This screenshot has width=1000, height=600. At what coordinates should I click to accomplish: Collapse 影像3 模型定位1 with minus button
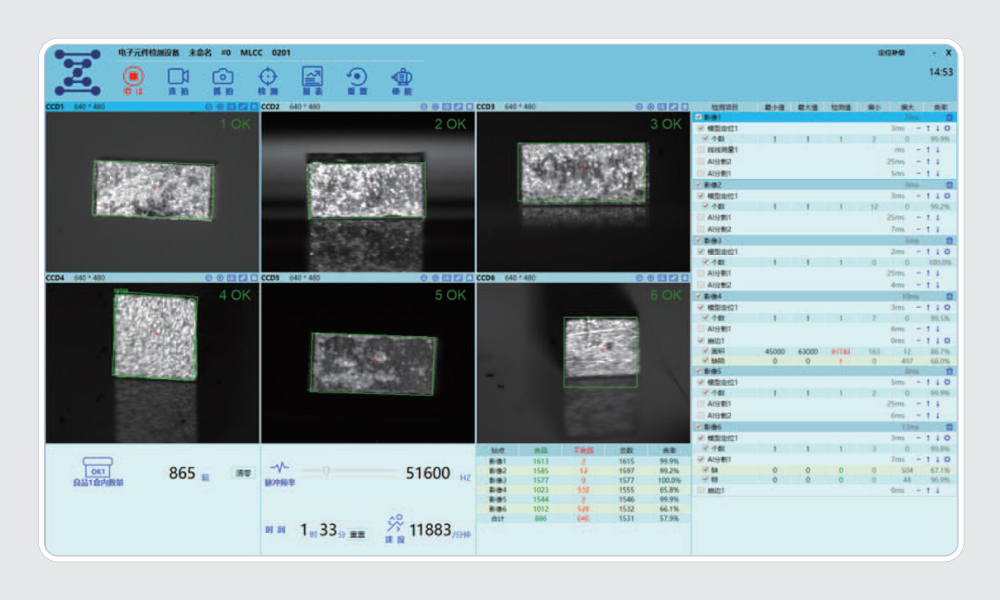[918, 252]
